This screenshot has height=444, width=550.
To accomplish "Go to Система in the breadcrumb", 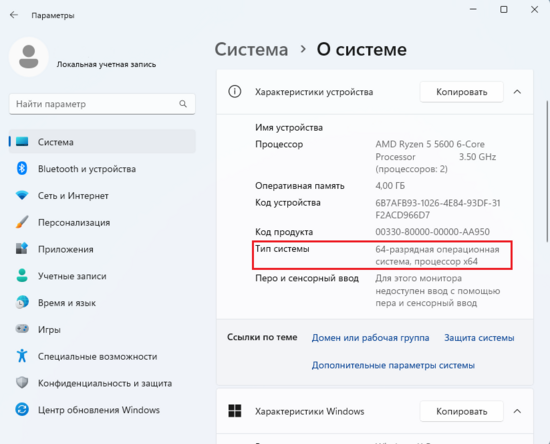I will click(251, 49).
